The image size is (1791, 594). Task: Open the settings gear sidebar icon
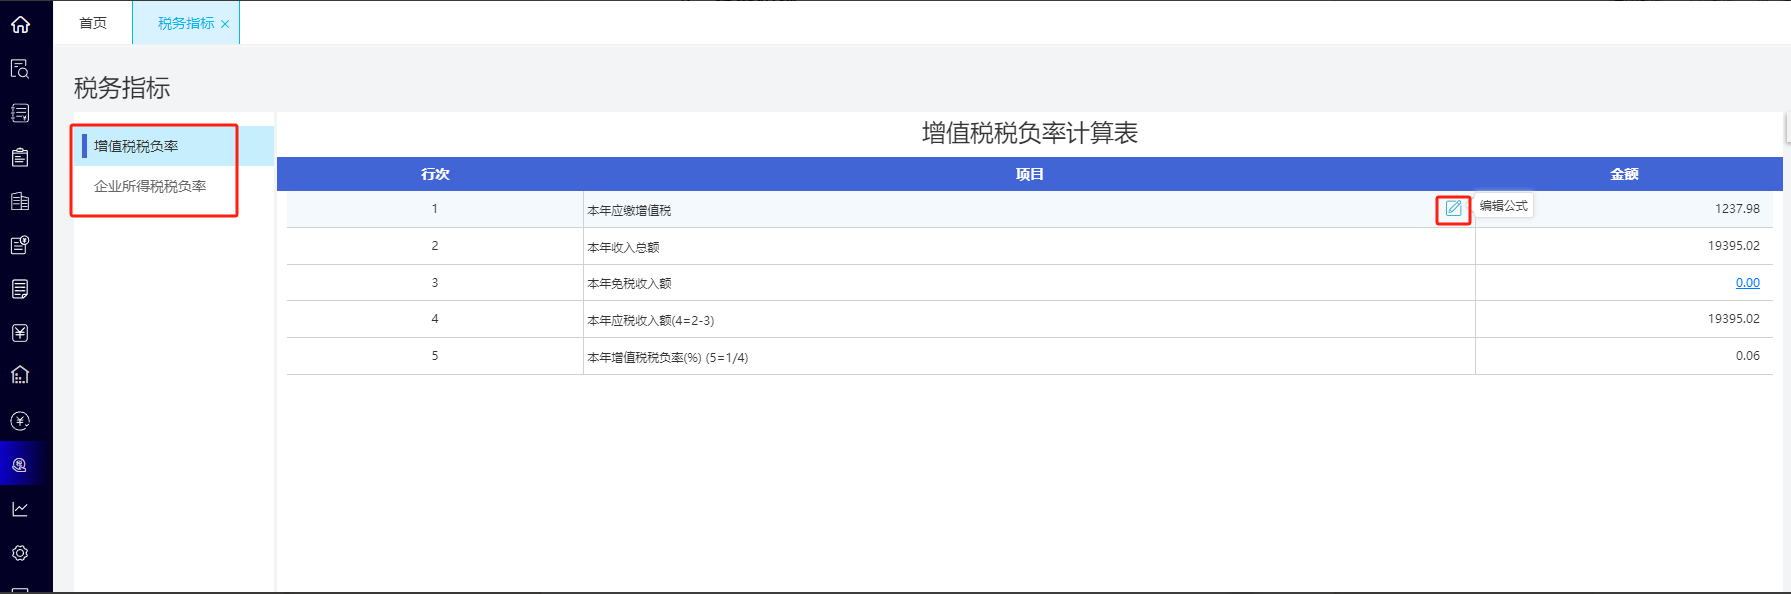20,553
